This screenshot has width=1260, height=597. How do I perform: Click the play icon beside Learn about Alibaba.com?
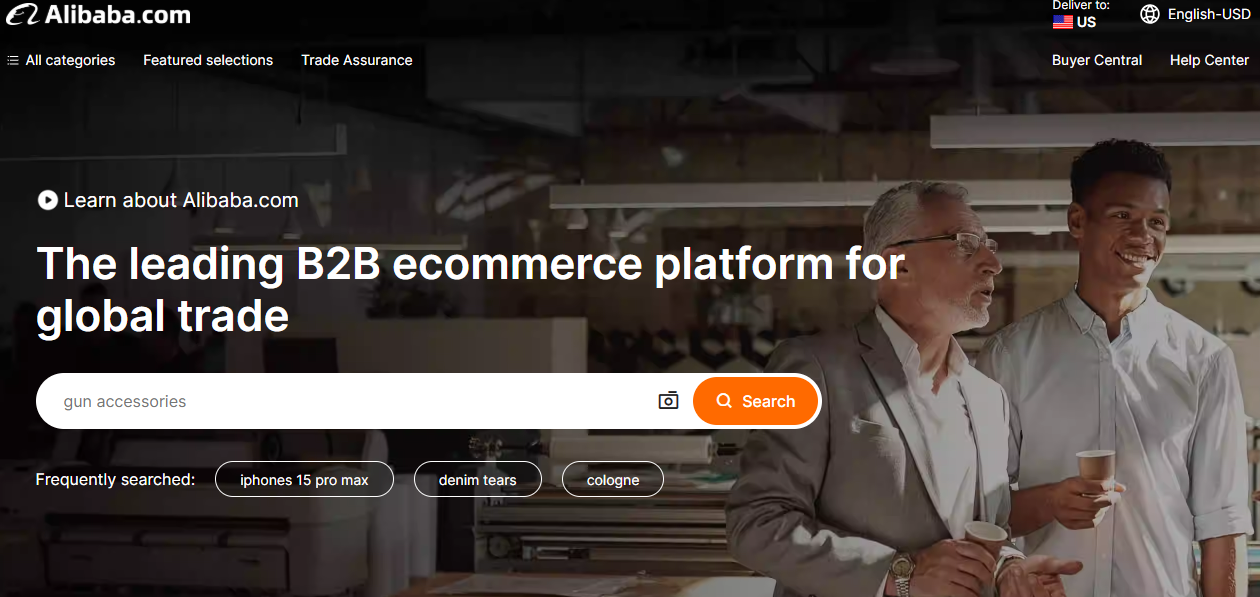[47, 200]
